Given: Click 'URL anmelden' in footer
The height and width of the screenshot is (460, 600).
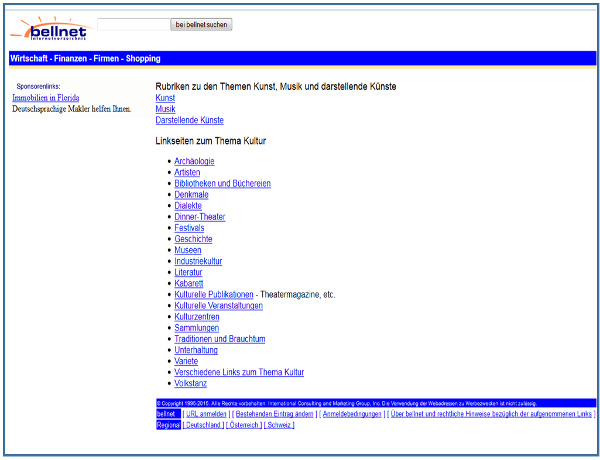Looking at the screenshot, I should pyautogui.click(x=205, y=413).
